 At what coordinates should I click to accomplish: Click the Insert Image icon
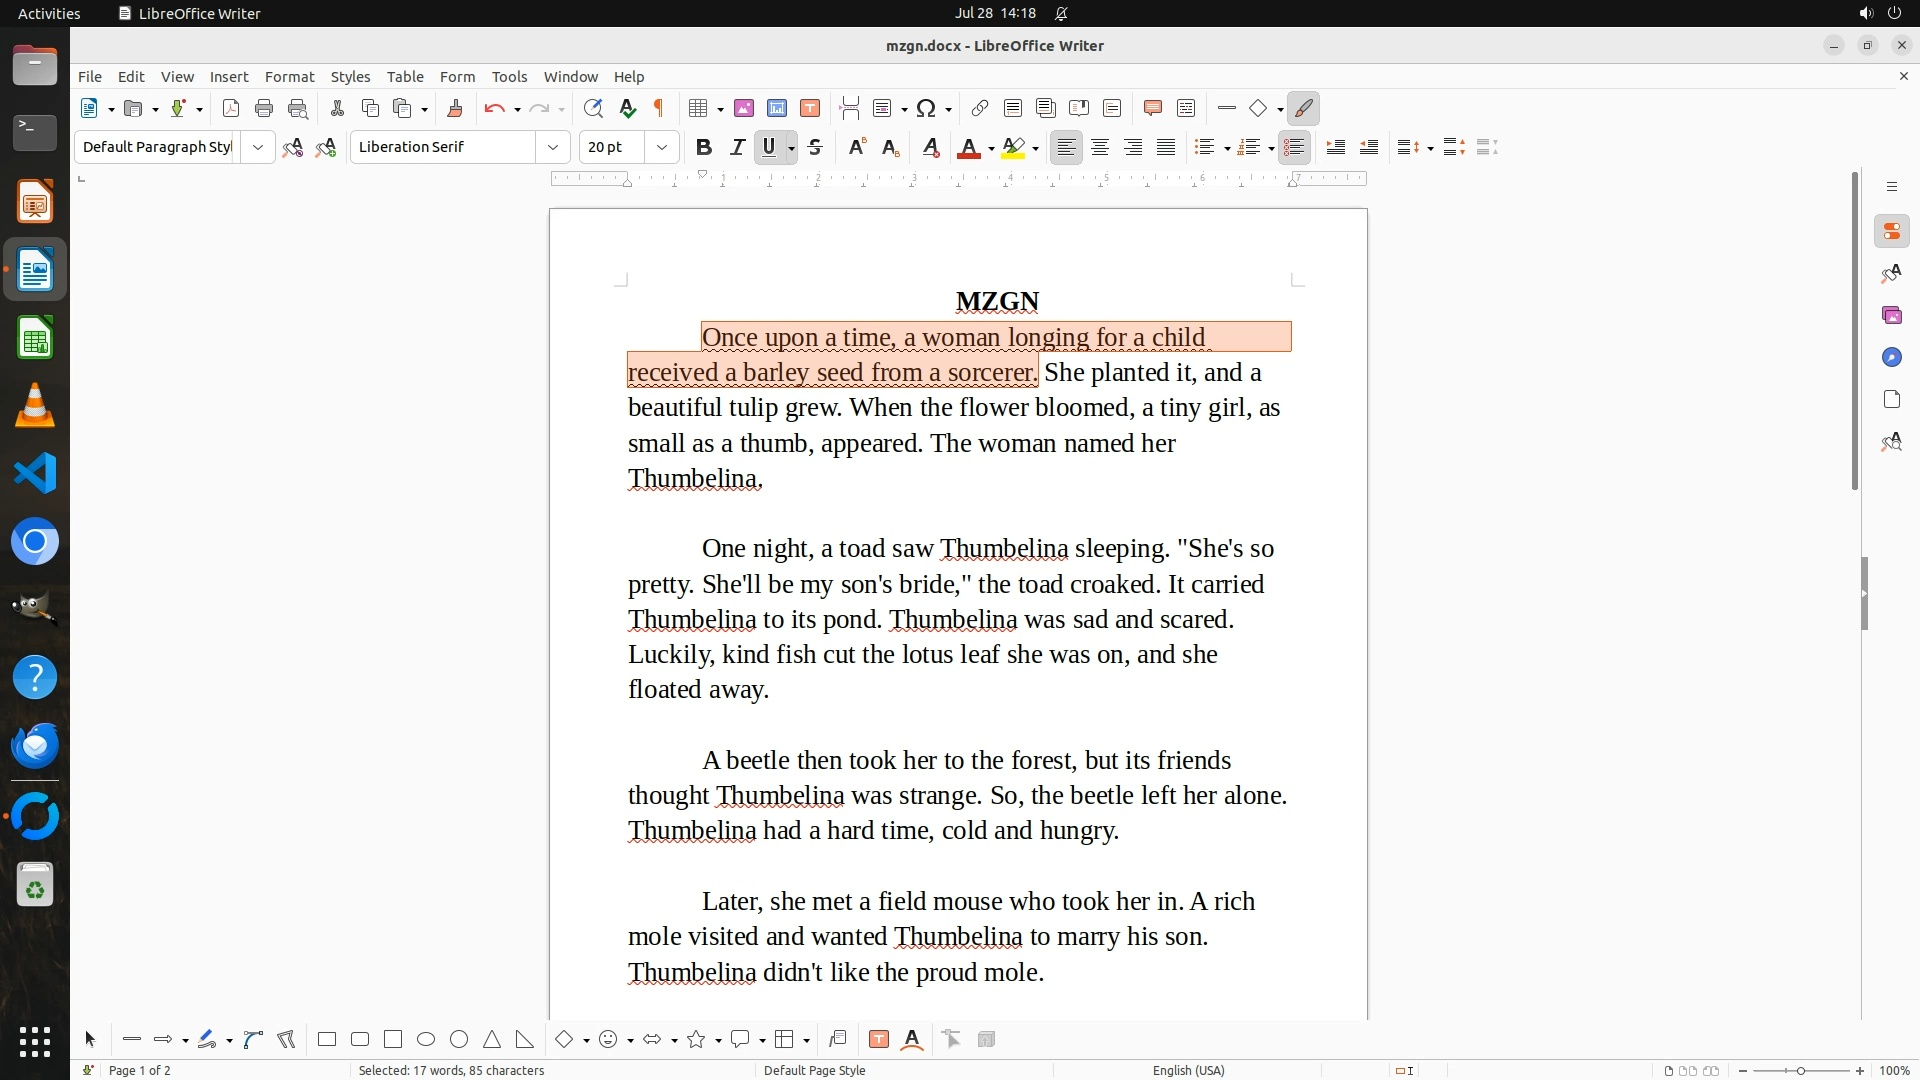744,109
